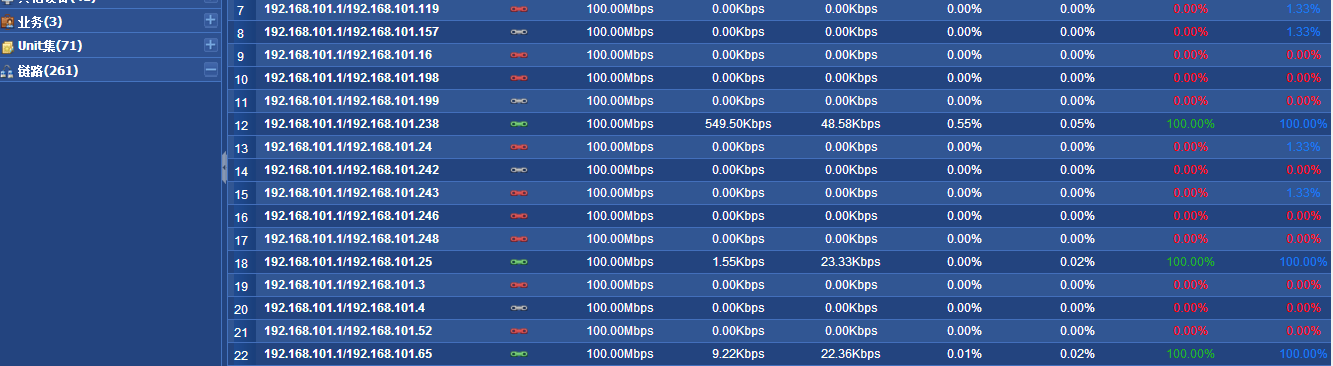Click gray link status icon in row 8

coord(518,32)
